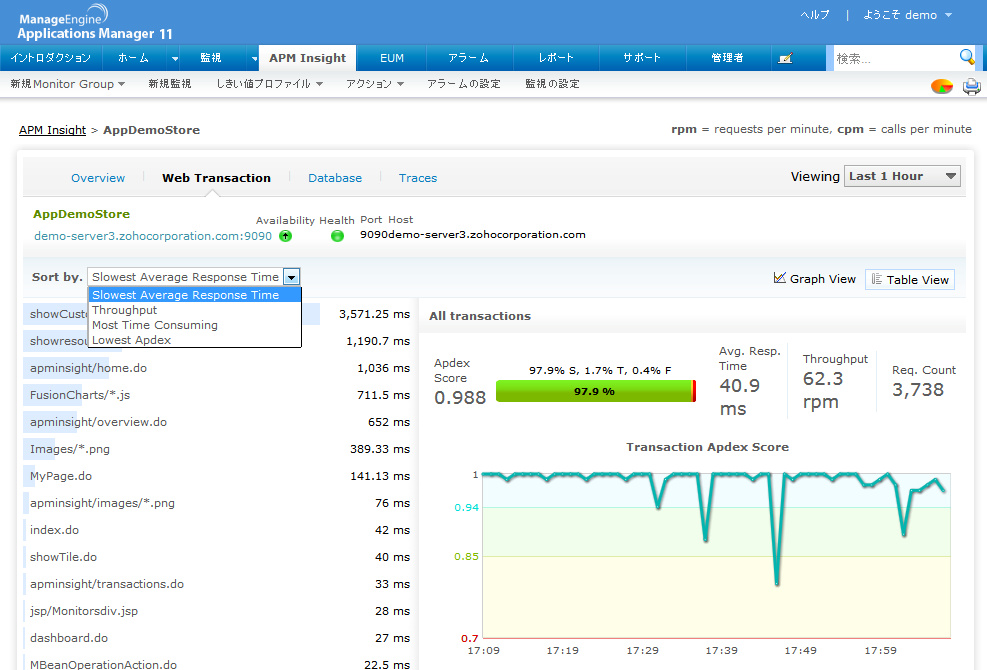The width and height of the screenshot is (987, 670).
Task: Click the green Apdex score bar
Action: pyautogui.click(x=594, y=392)
